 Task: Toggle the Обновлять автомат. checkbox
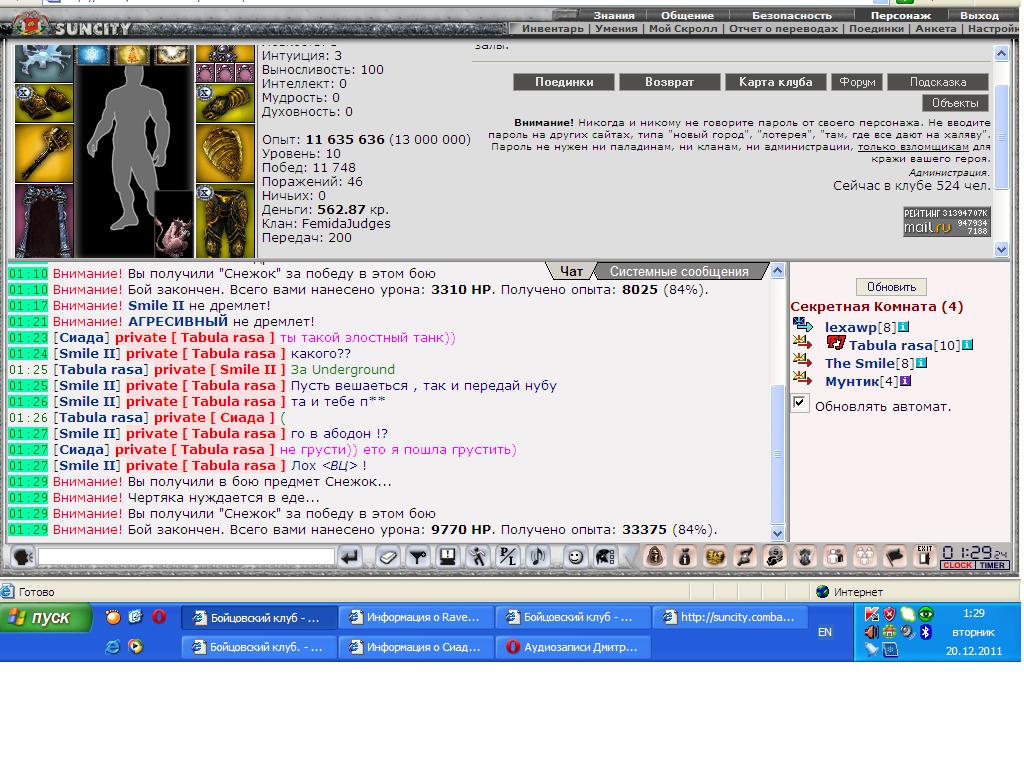click(799, 402)
